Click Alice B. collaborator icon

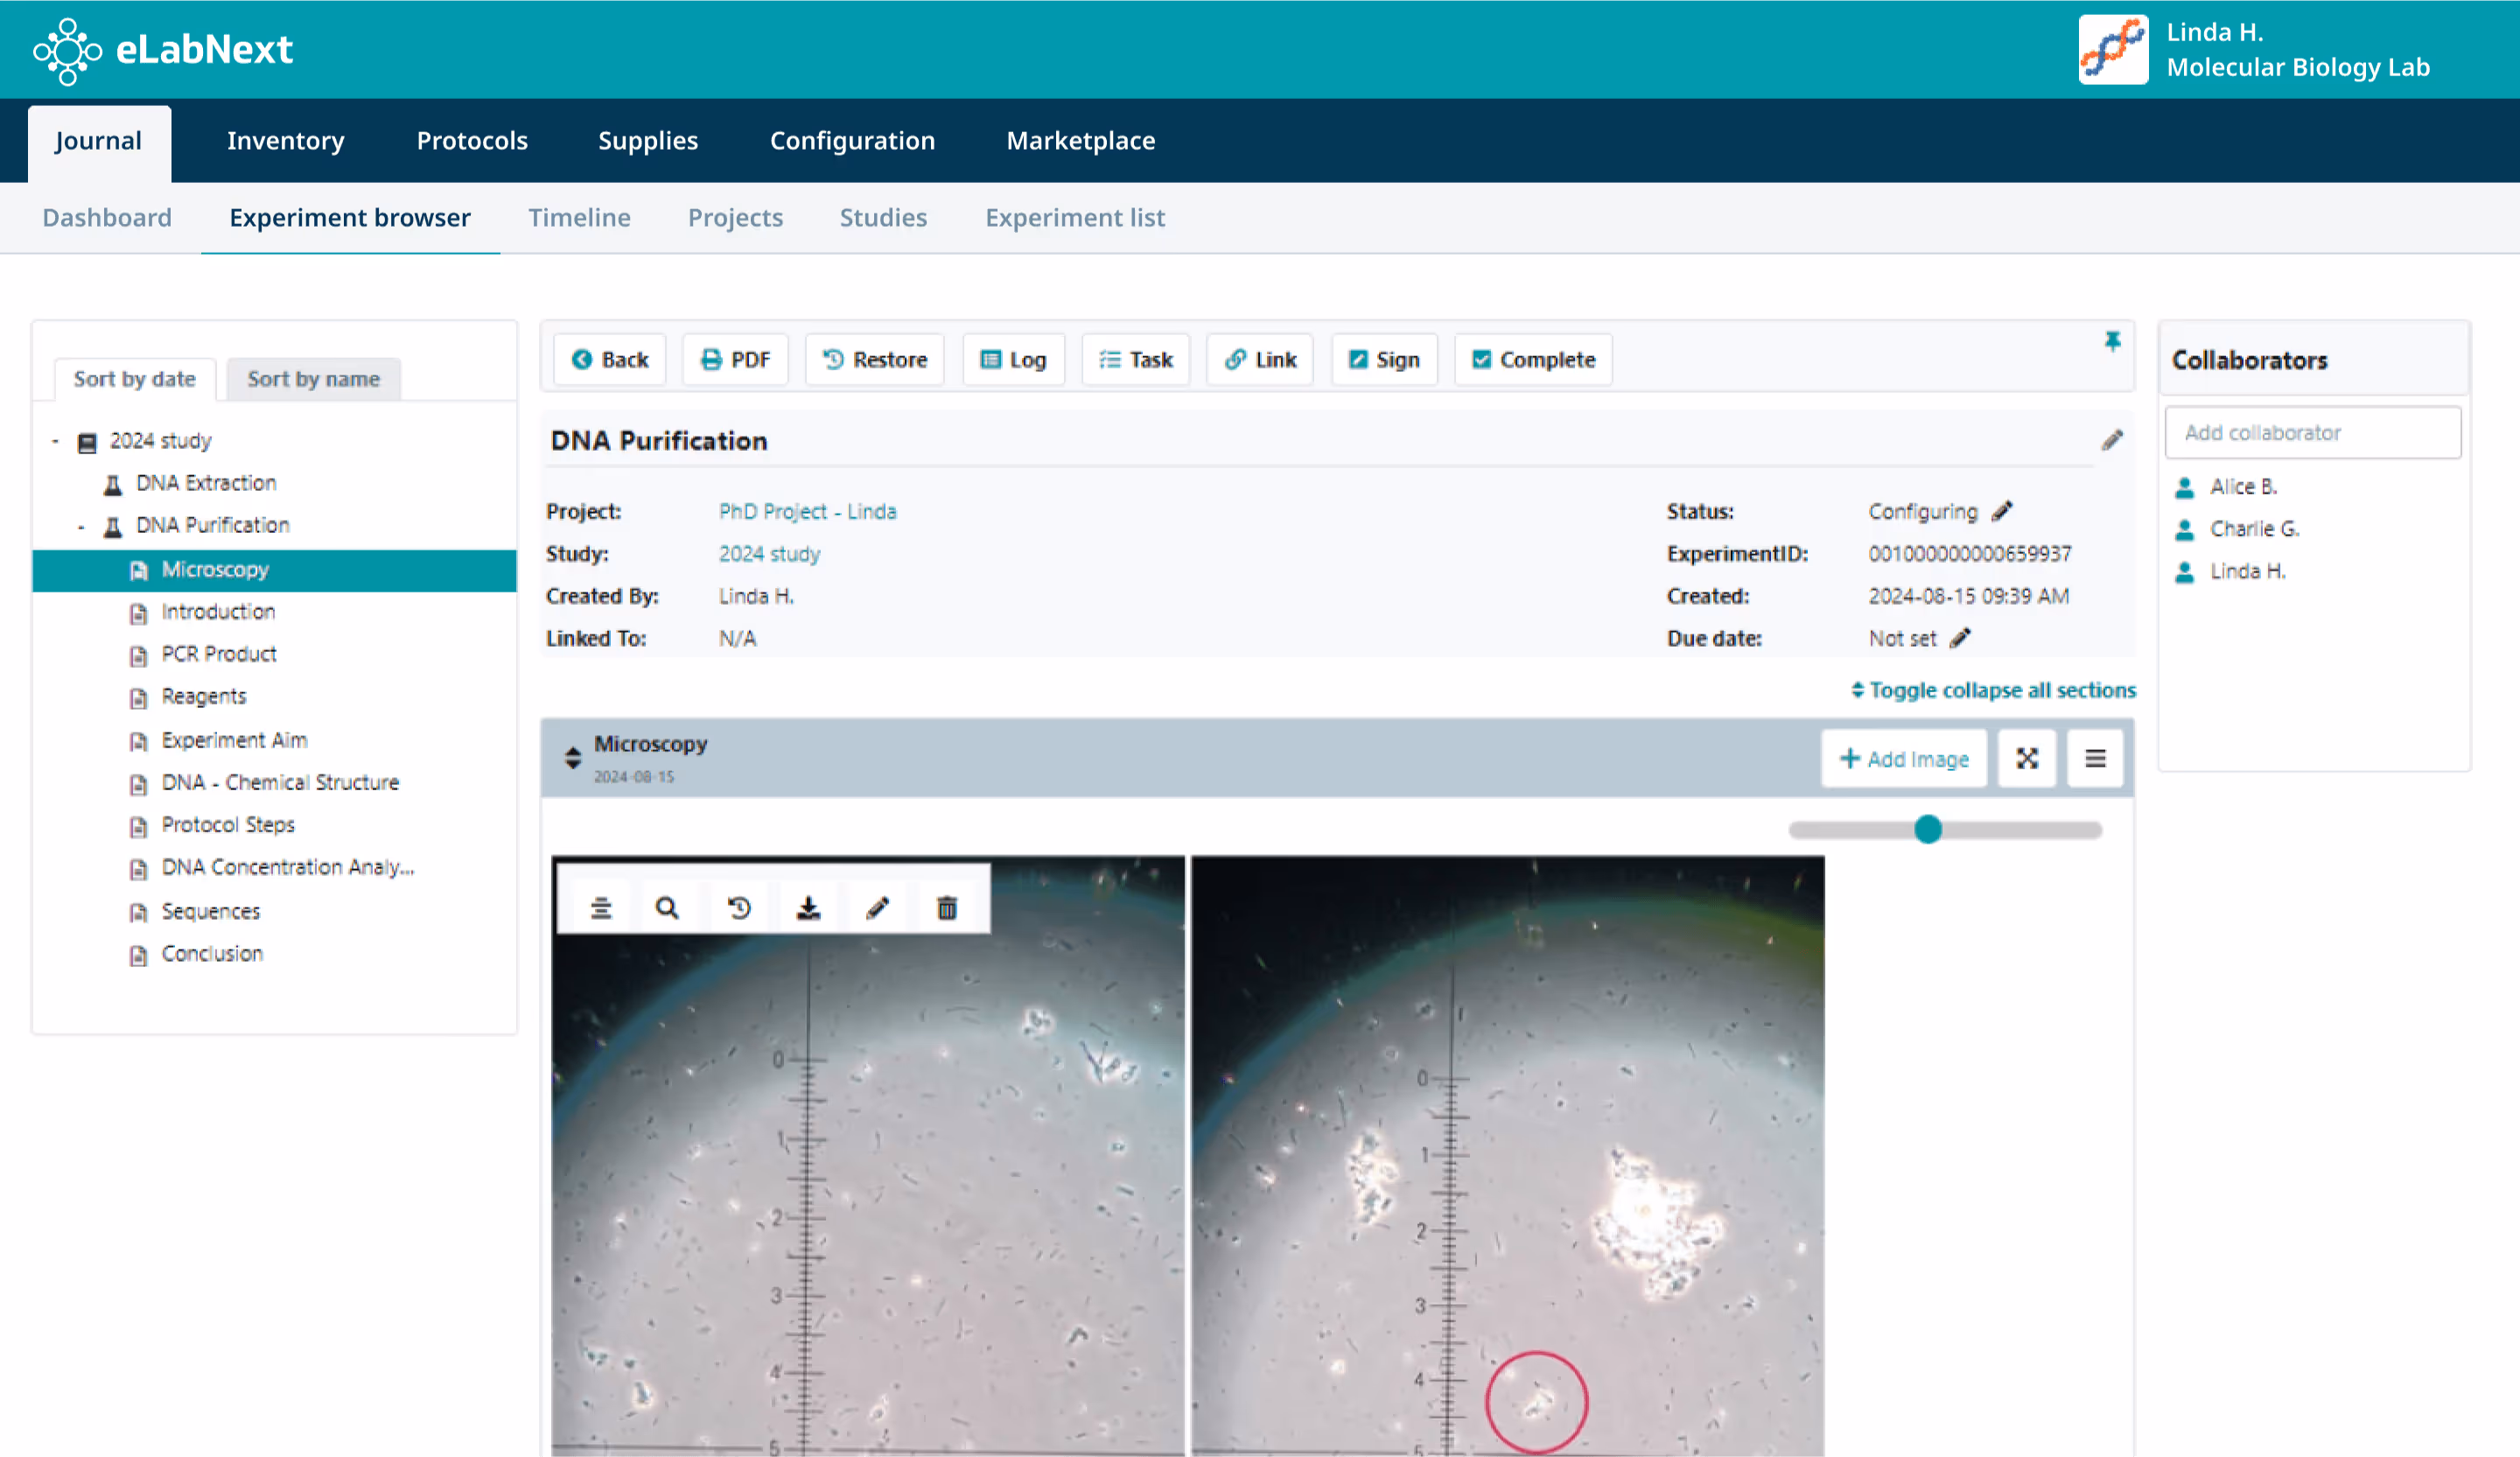(2185, 487)
